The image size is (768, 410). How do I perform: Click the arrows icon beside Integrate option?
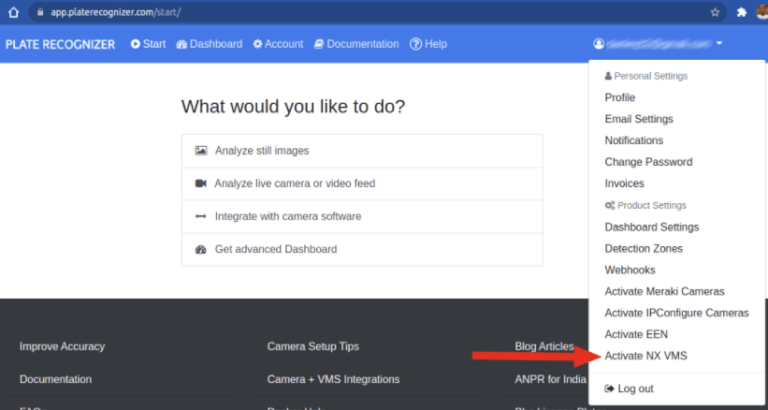pyautogui.click(x=201, y=217)
